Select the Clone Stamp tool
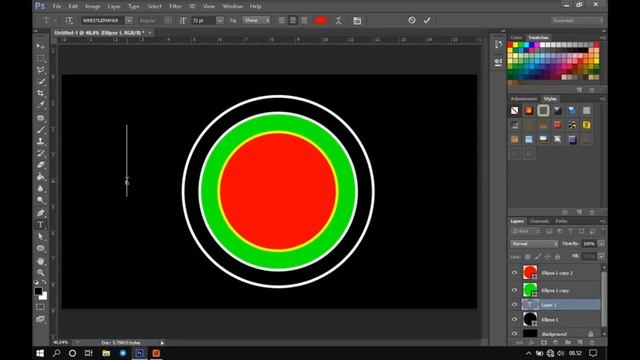This screenshot has width=640, height=360. click(40, 142)
